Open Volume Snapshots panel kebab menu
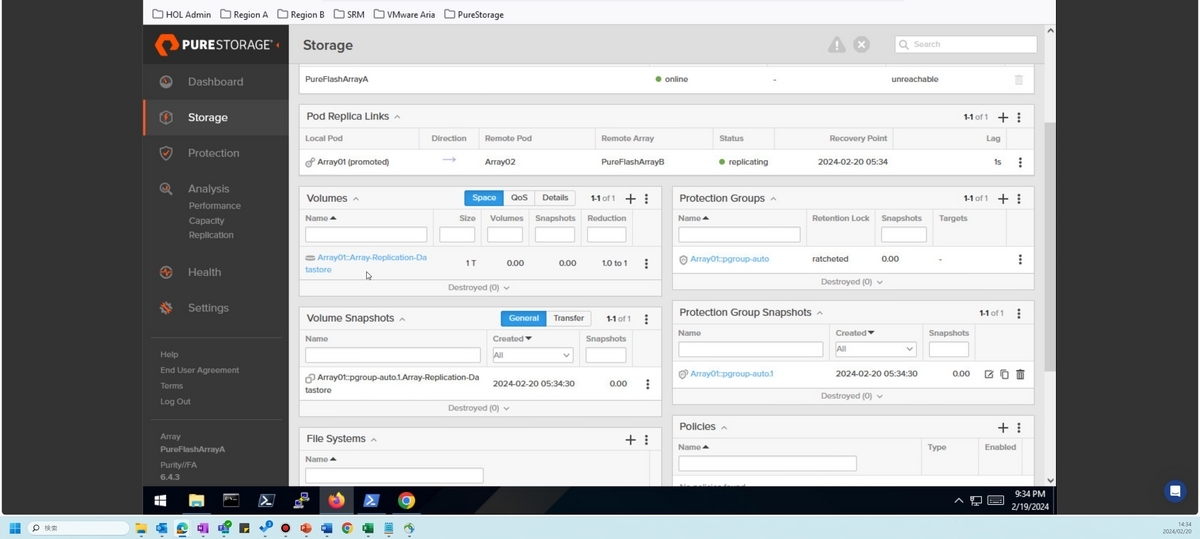 647,319
